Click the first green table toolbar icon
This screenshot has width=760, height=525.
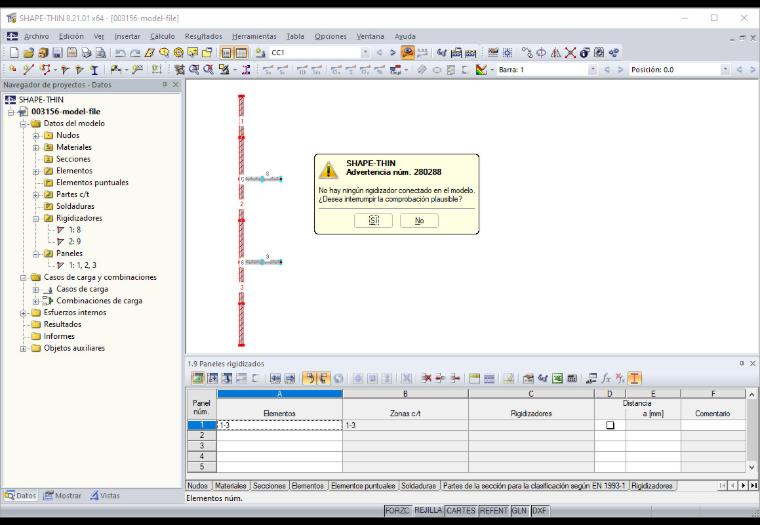(x=197, y=379)
